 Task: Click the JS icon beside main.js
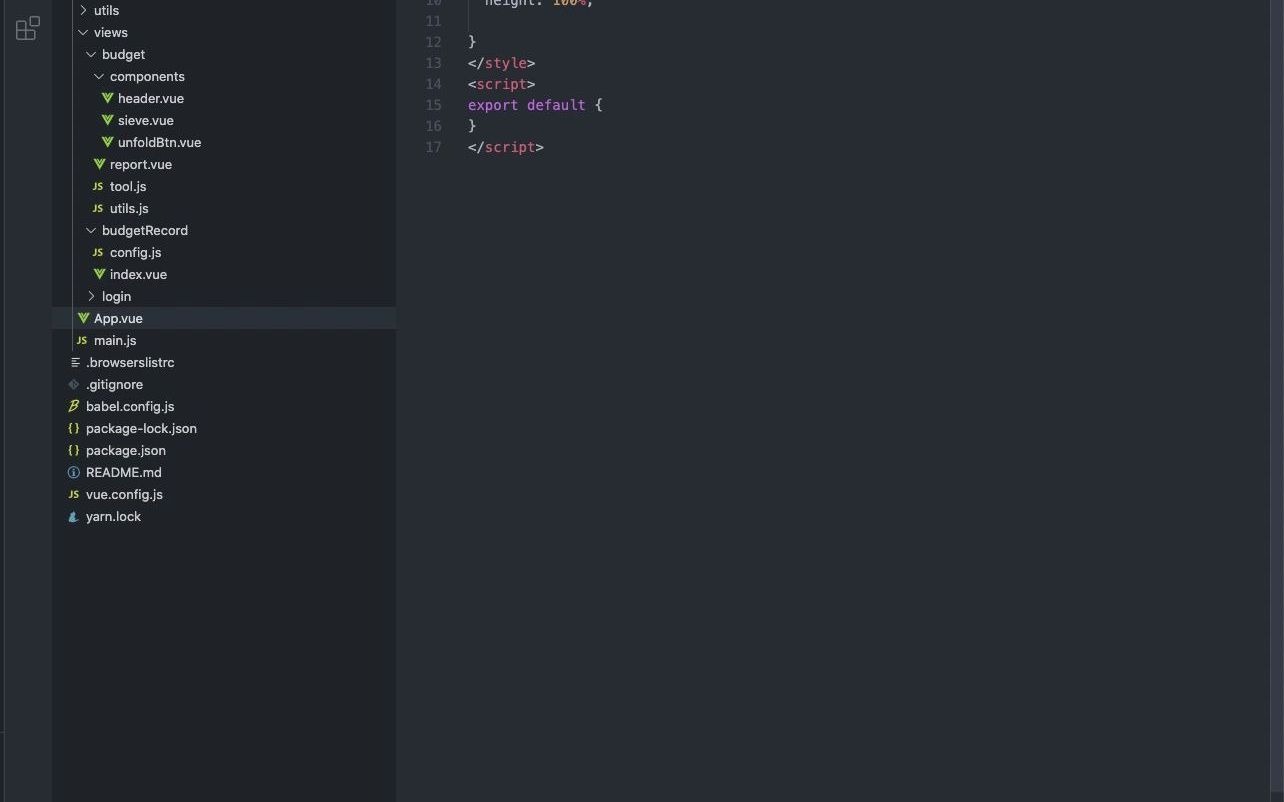[x=81, y=340]
